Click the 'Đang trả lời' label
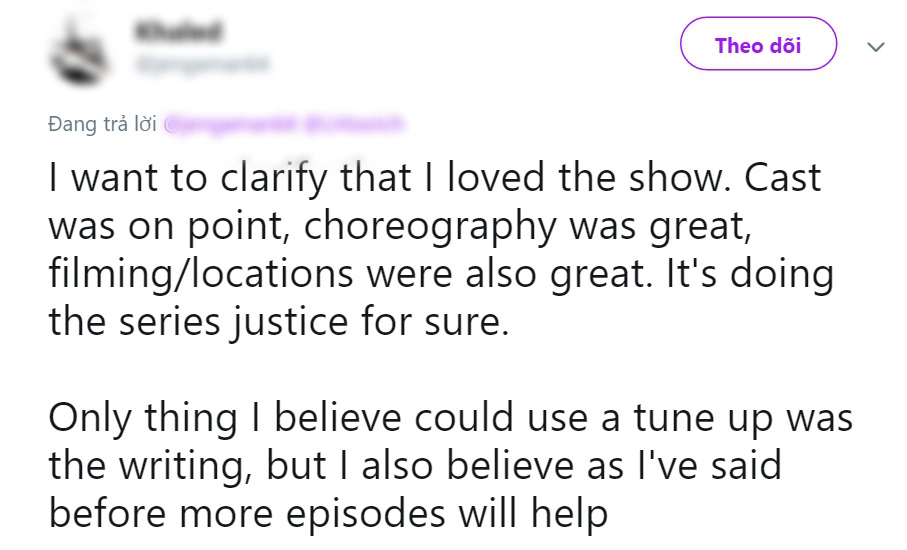907x550 pixels. click(x=102, y=124)
